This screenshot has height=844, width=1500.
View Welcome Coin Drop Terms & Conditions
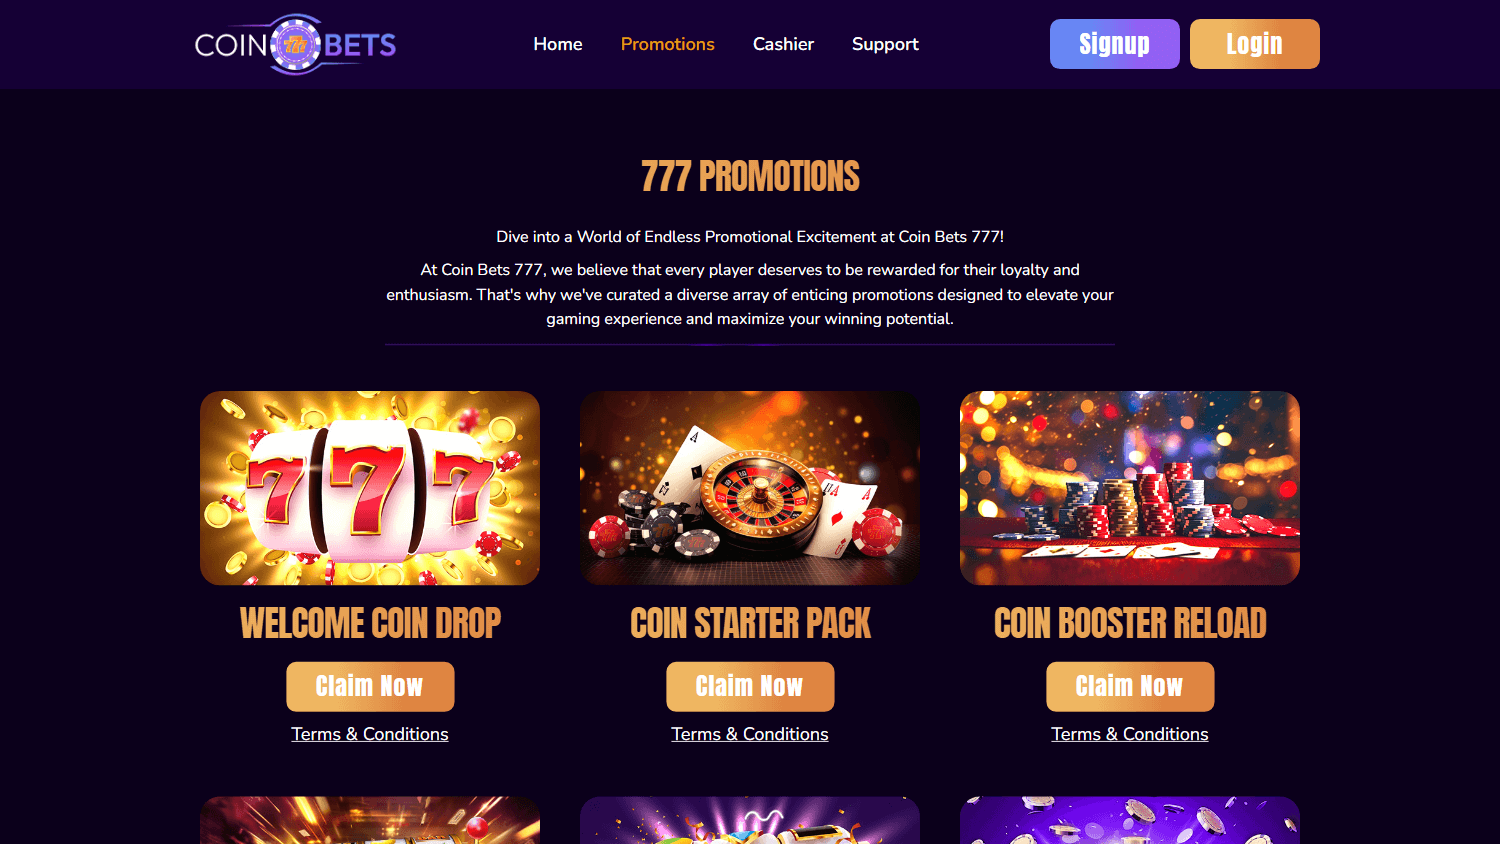coord(370,734)
